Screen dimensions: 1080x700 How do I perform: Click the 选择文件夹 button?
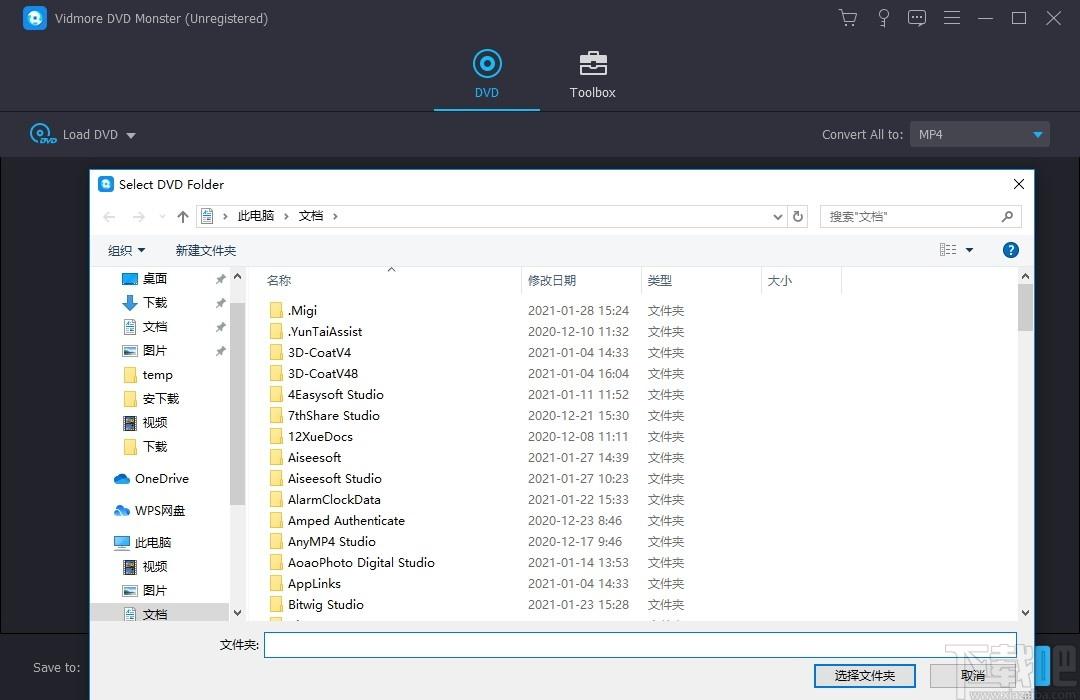click(864, 676)
